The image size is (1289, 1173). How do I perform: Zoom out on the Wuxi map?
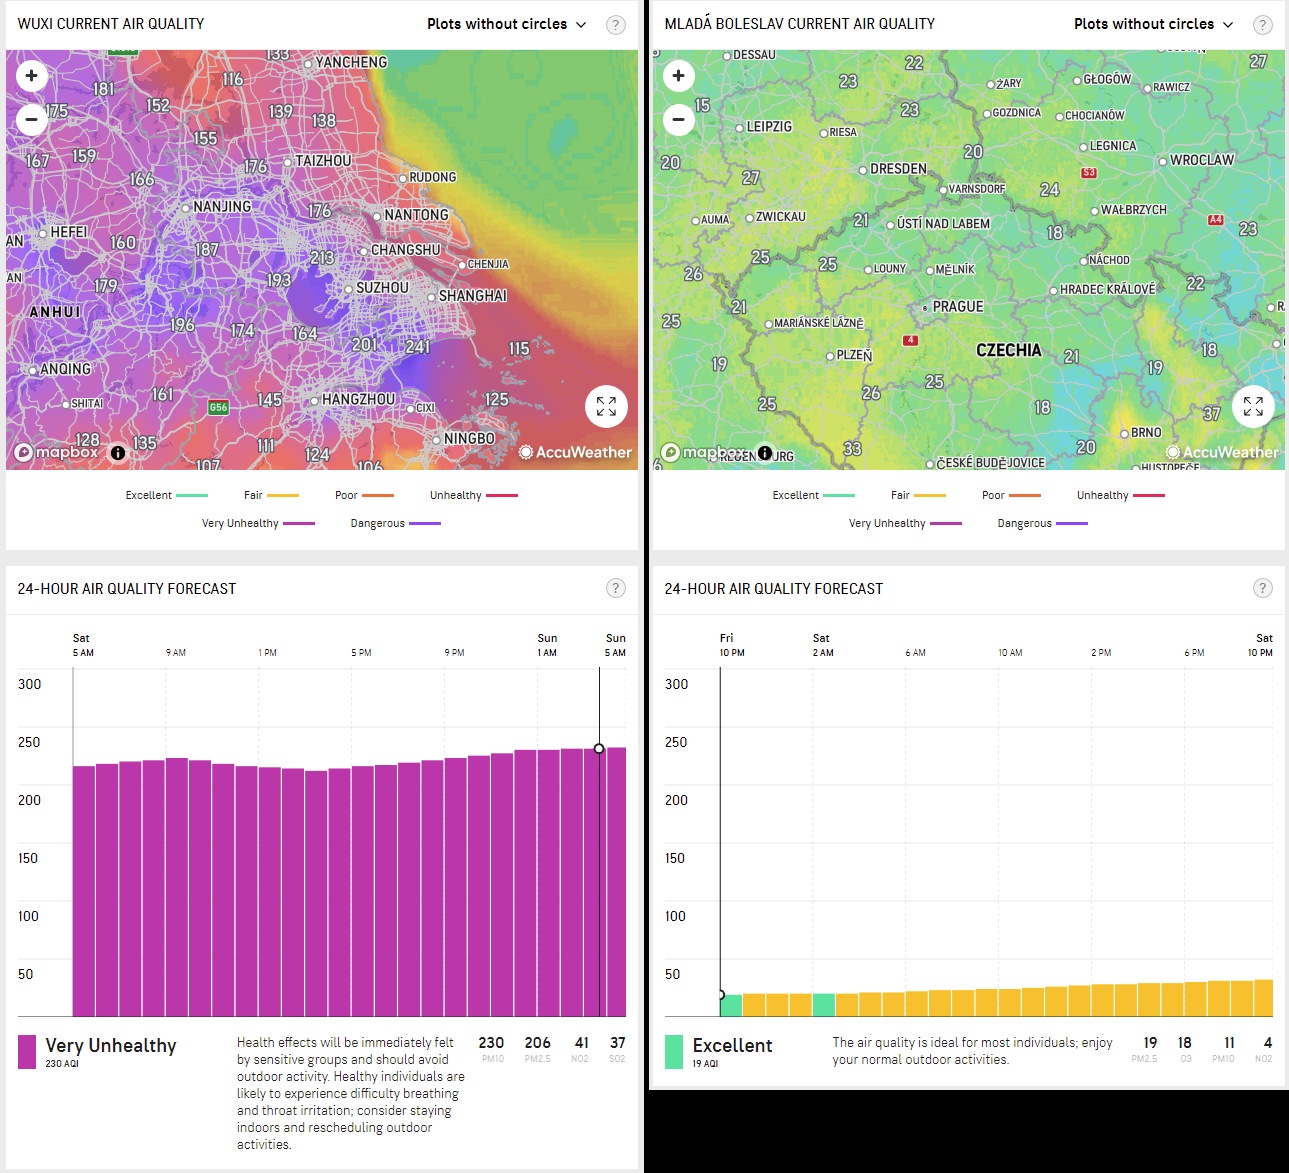(32, 120)
